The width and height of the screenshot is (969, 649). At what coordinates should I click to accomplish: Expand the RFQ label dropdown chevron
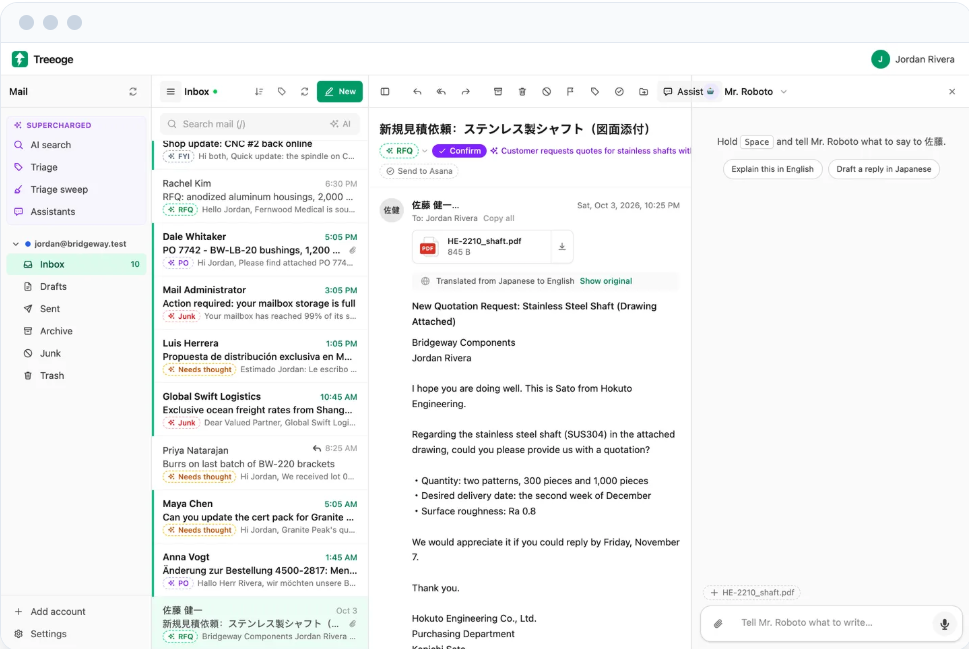click(425, 151)
